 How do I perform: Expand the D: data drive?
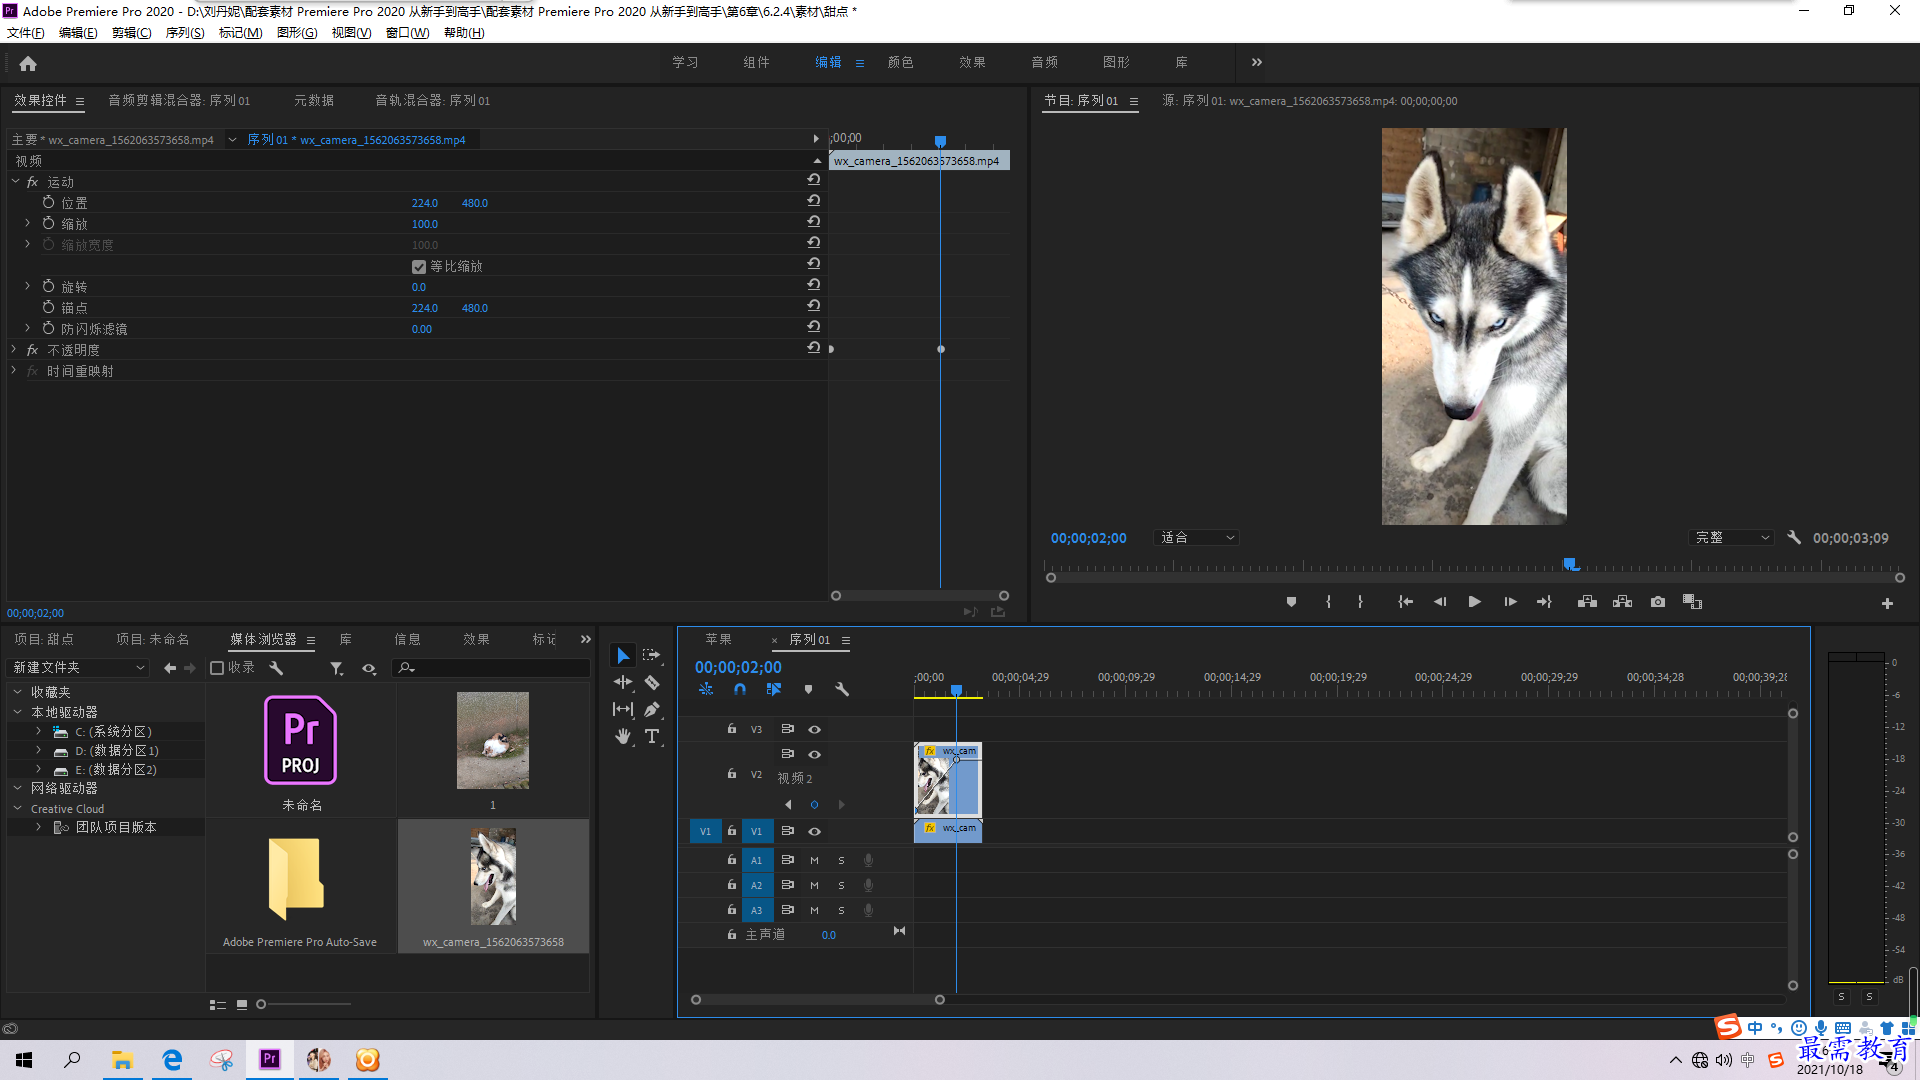click(39, 751)
